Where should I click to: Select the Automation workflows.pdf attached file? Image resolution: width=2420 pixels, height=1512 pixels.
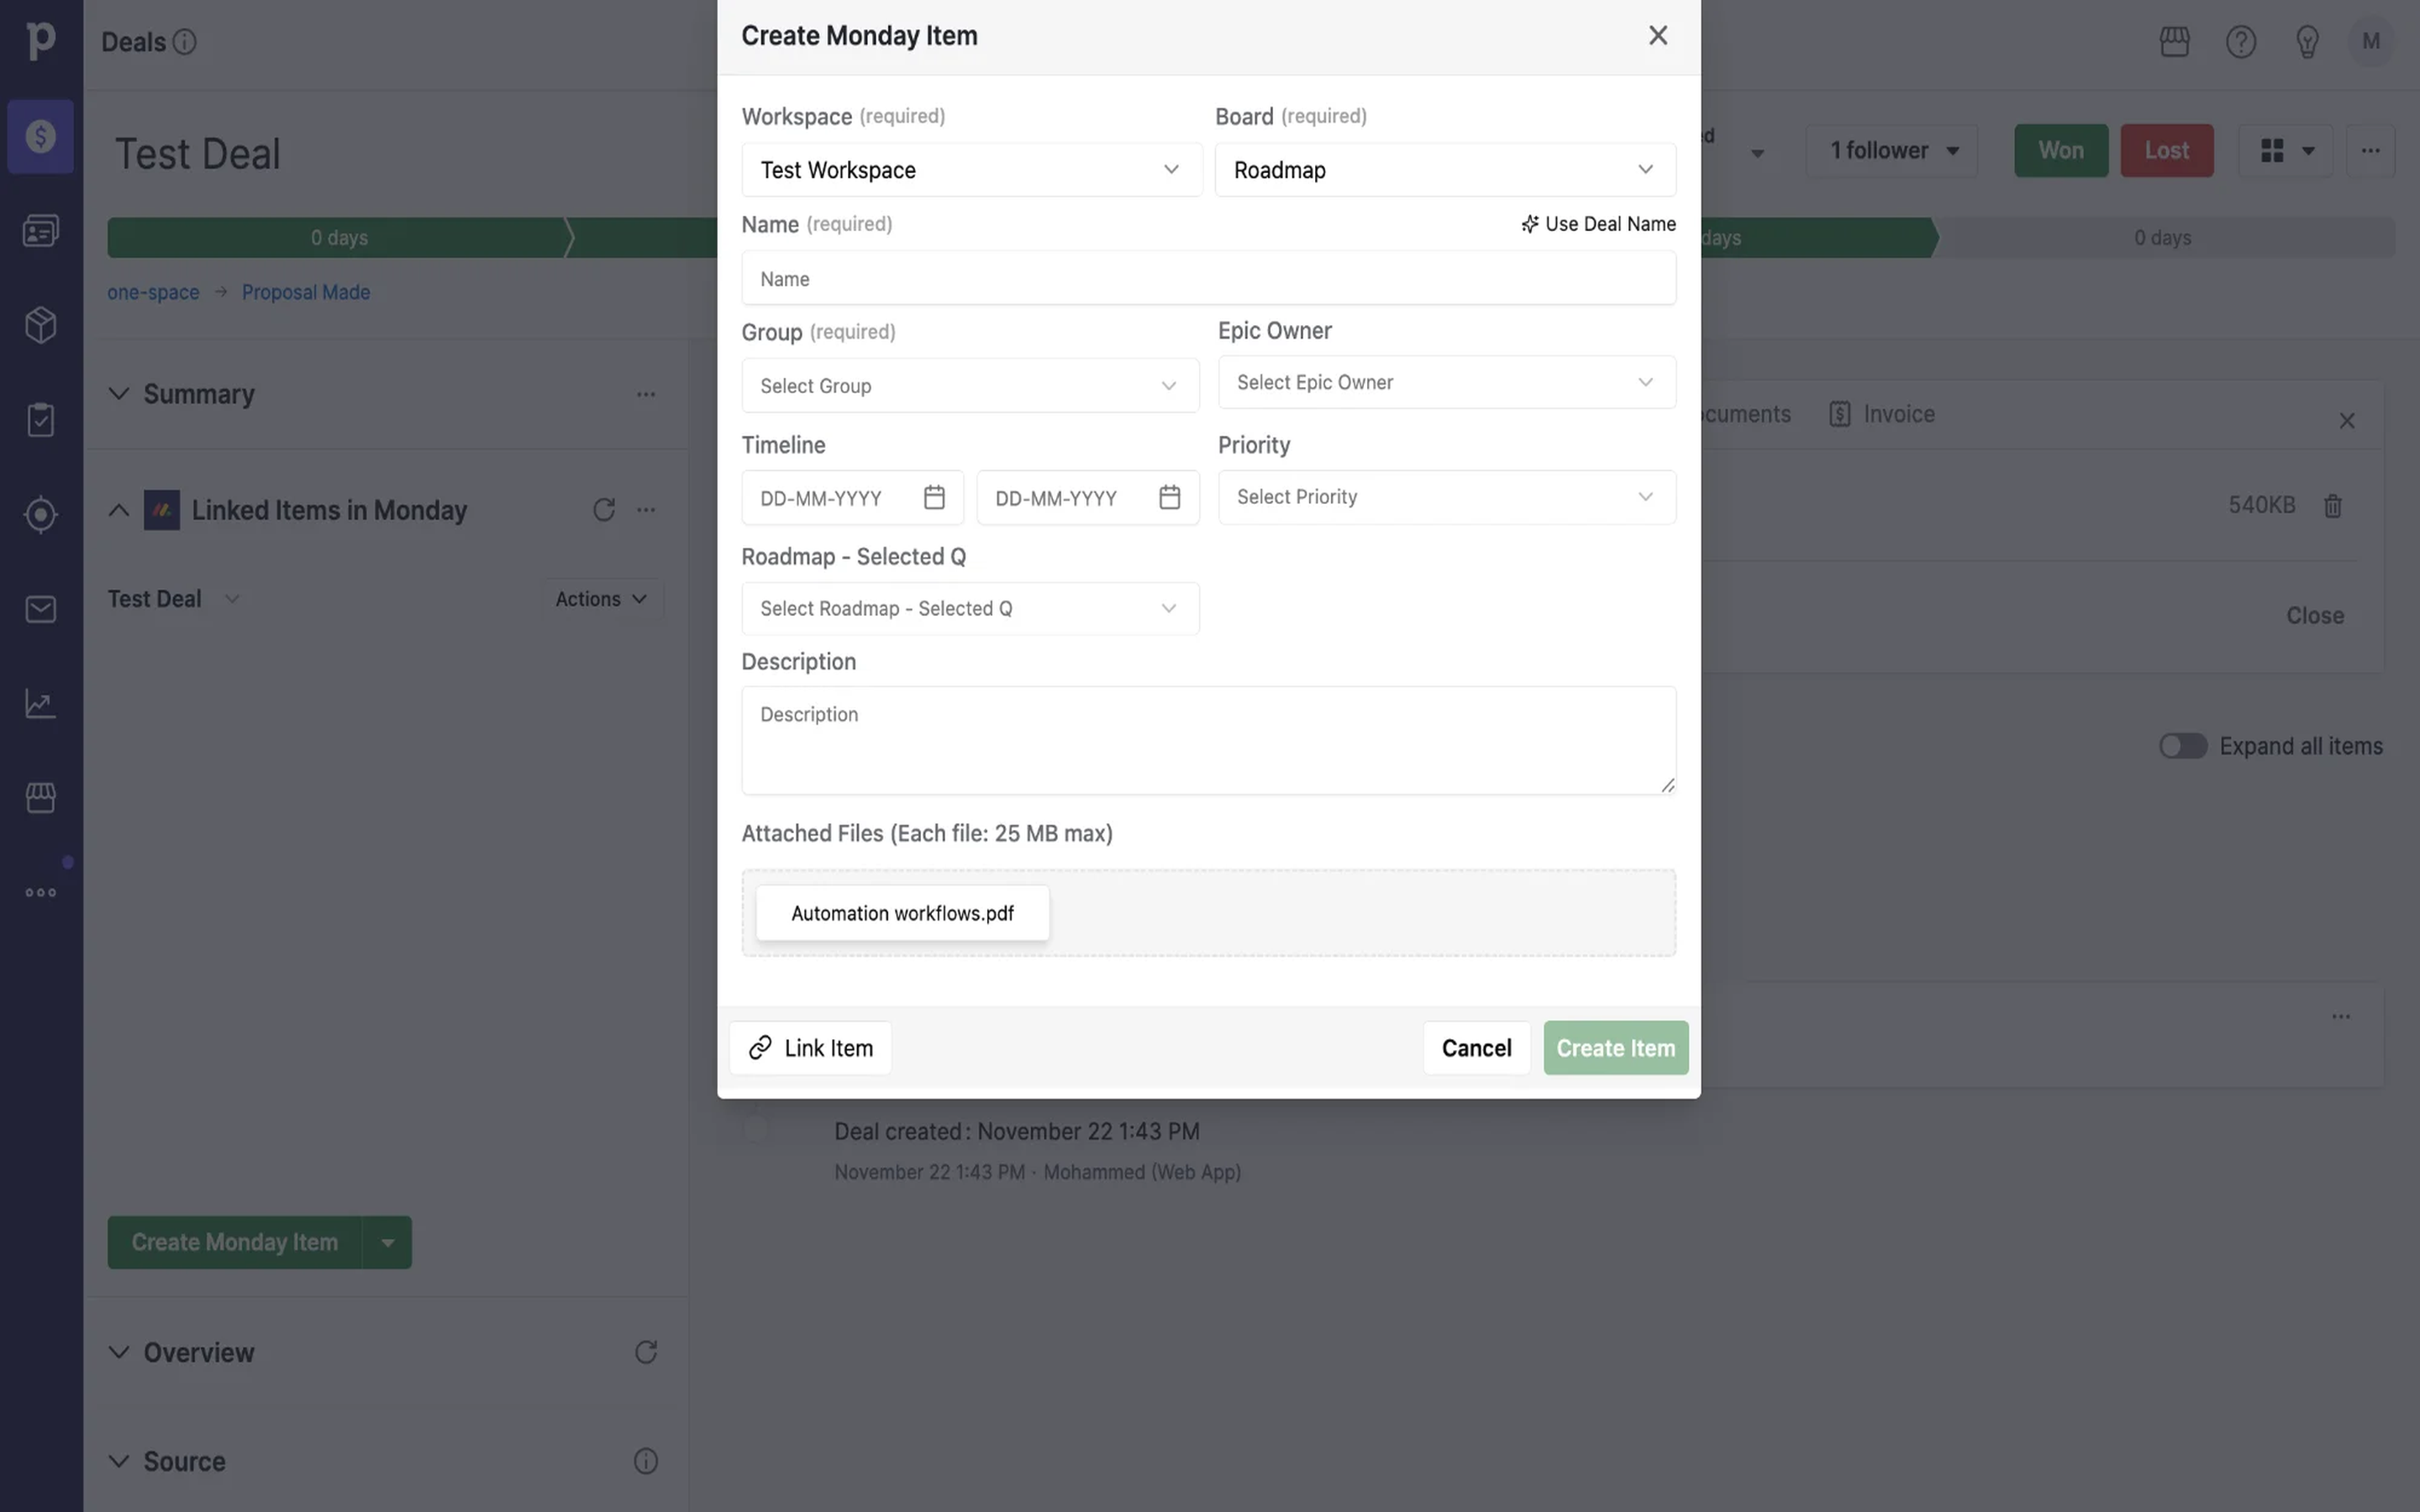point(902,913)
